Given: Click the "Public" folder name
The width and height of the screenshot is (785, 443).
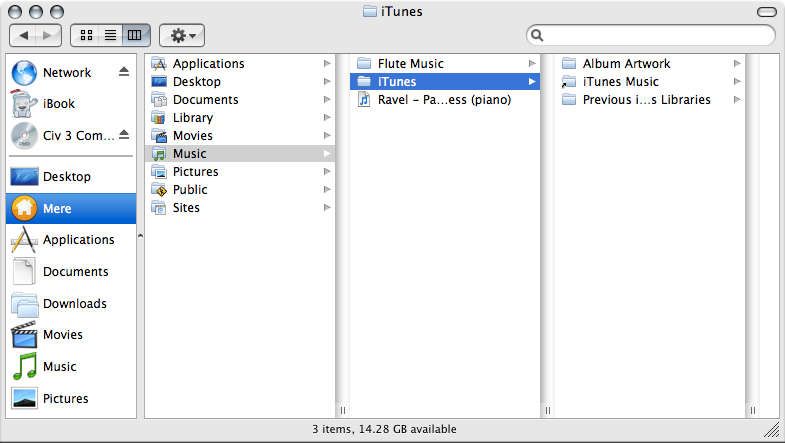Looking at the screenshot, I should [190, 190].
